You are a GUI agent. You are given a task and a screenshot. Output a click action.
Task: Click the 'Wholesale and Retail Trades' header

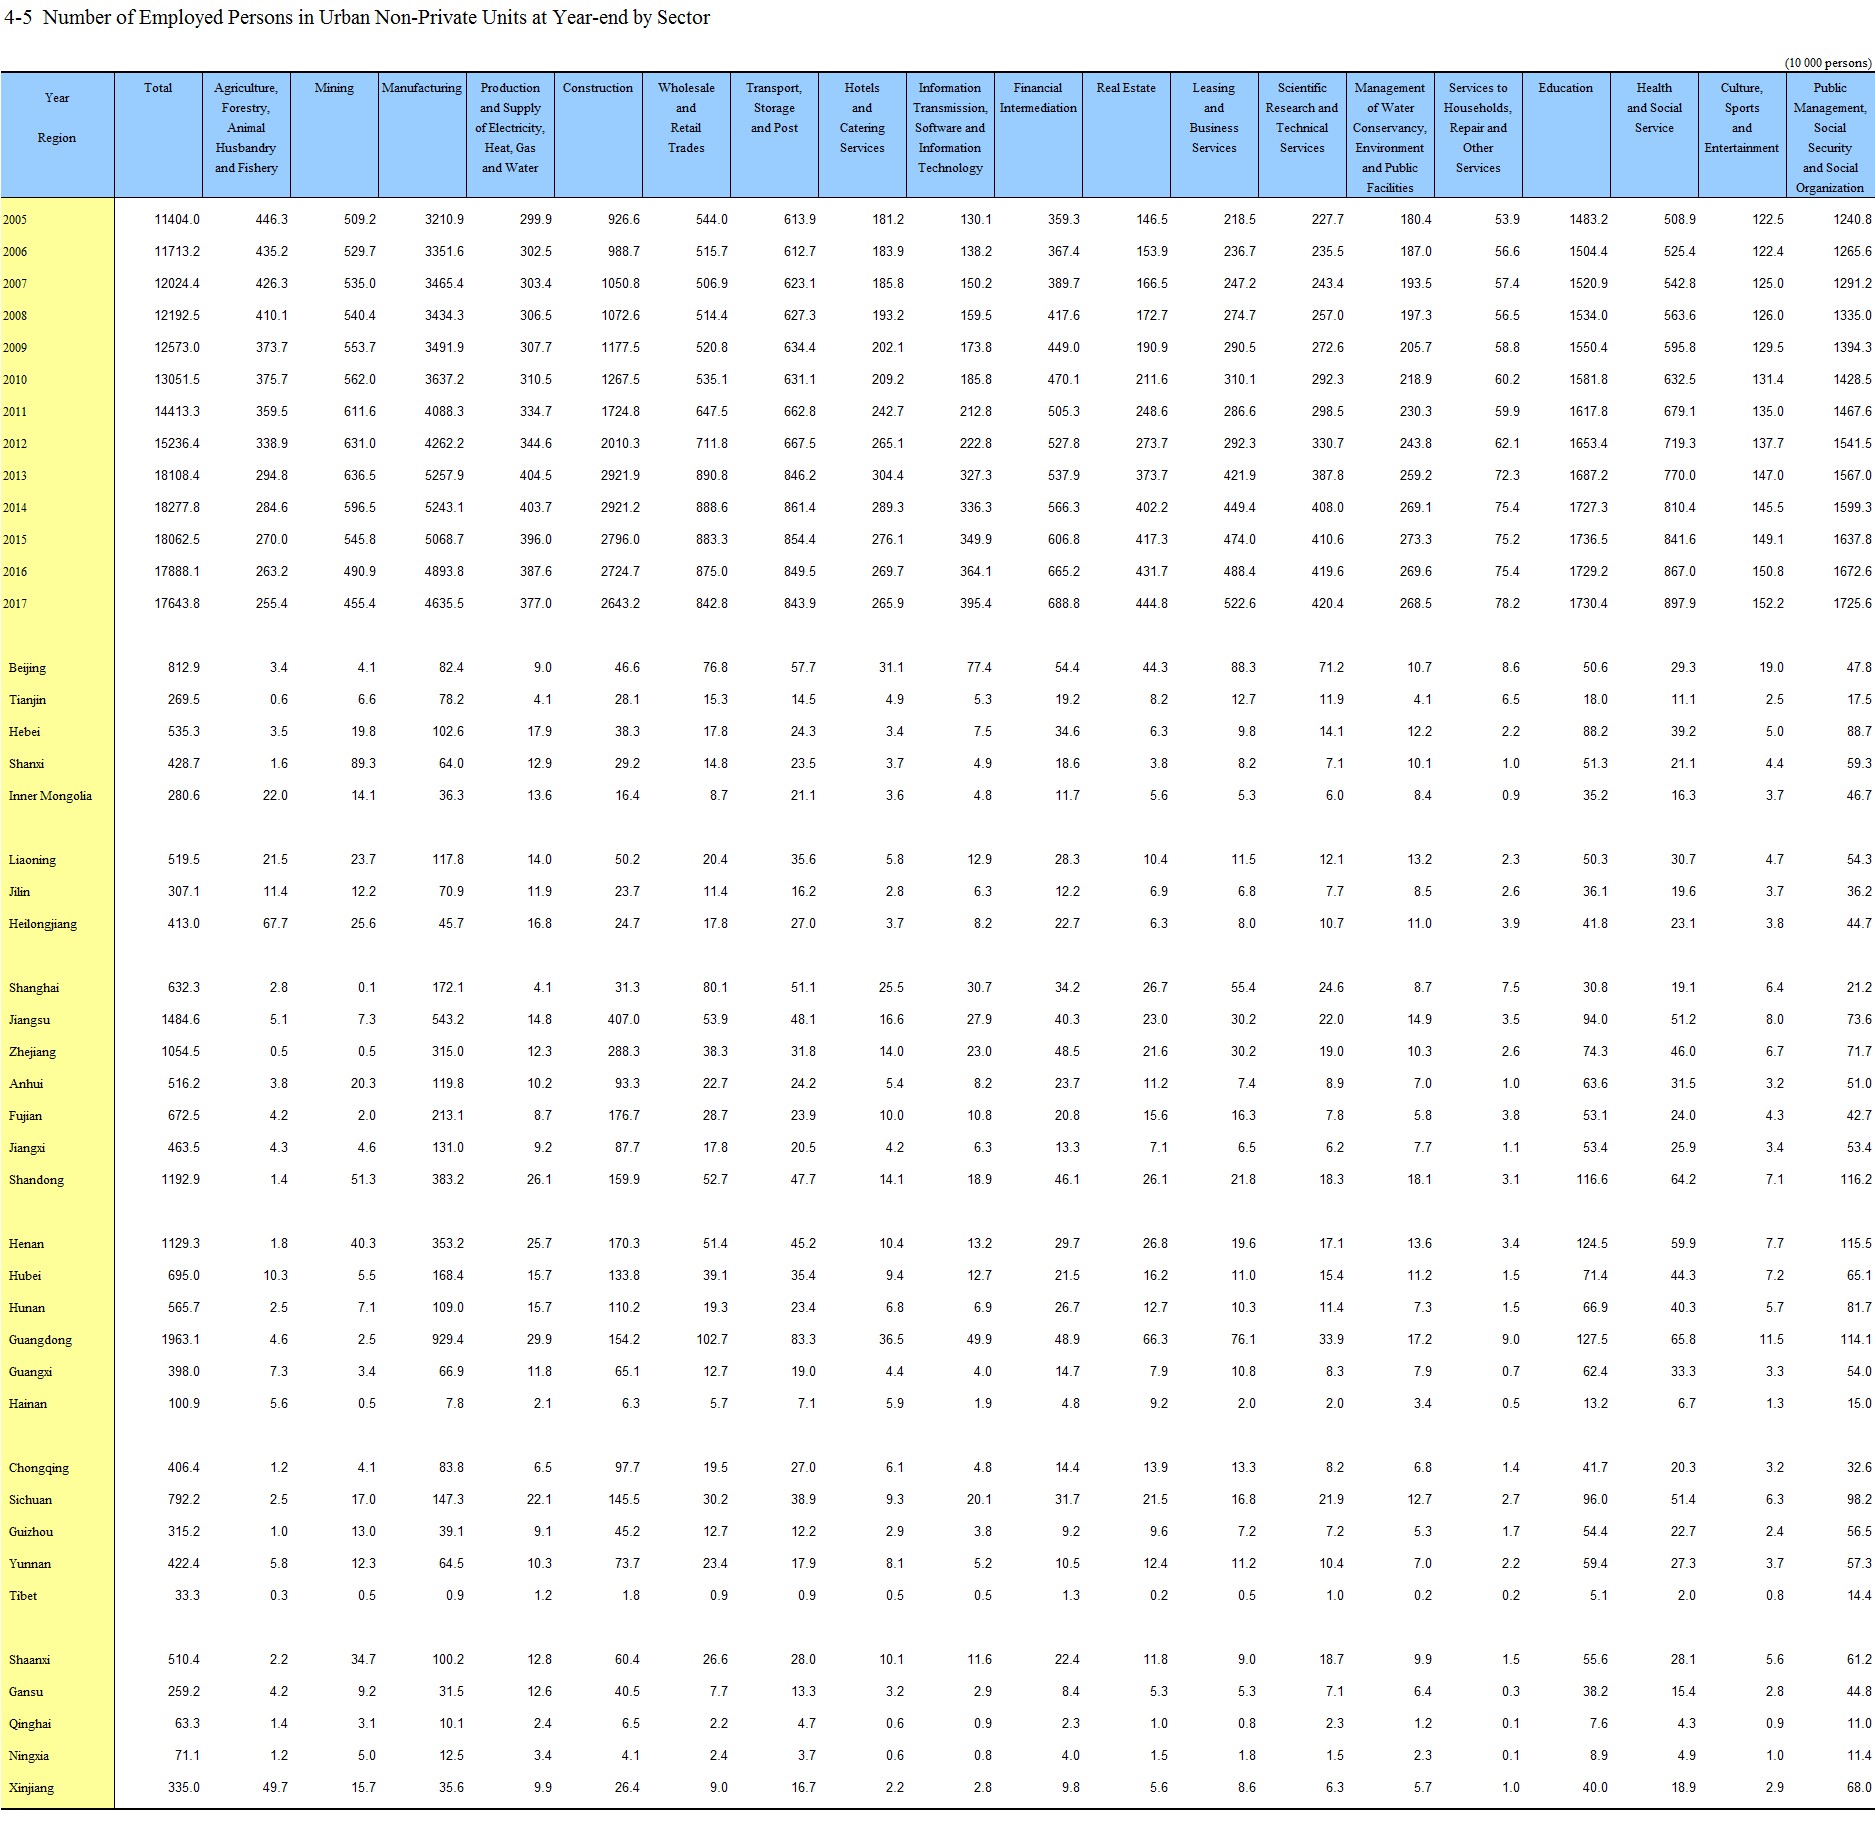(686, 118)
